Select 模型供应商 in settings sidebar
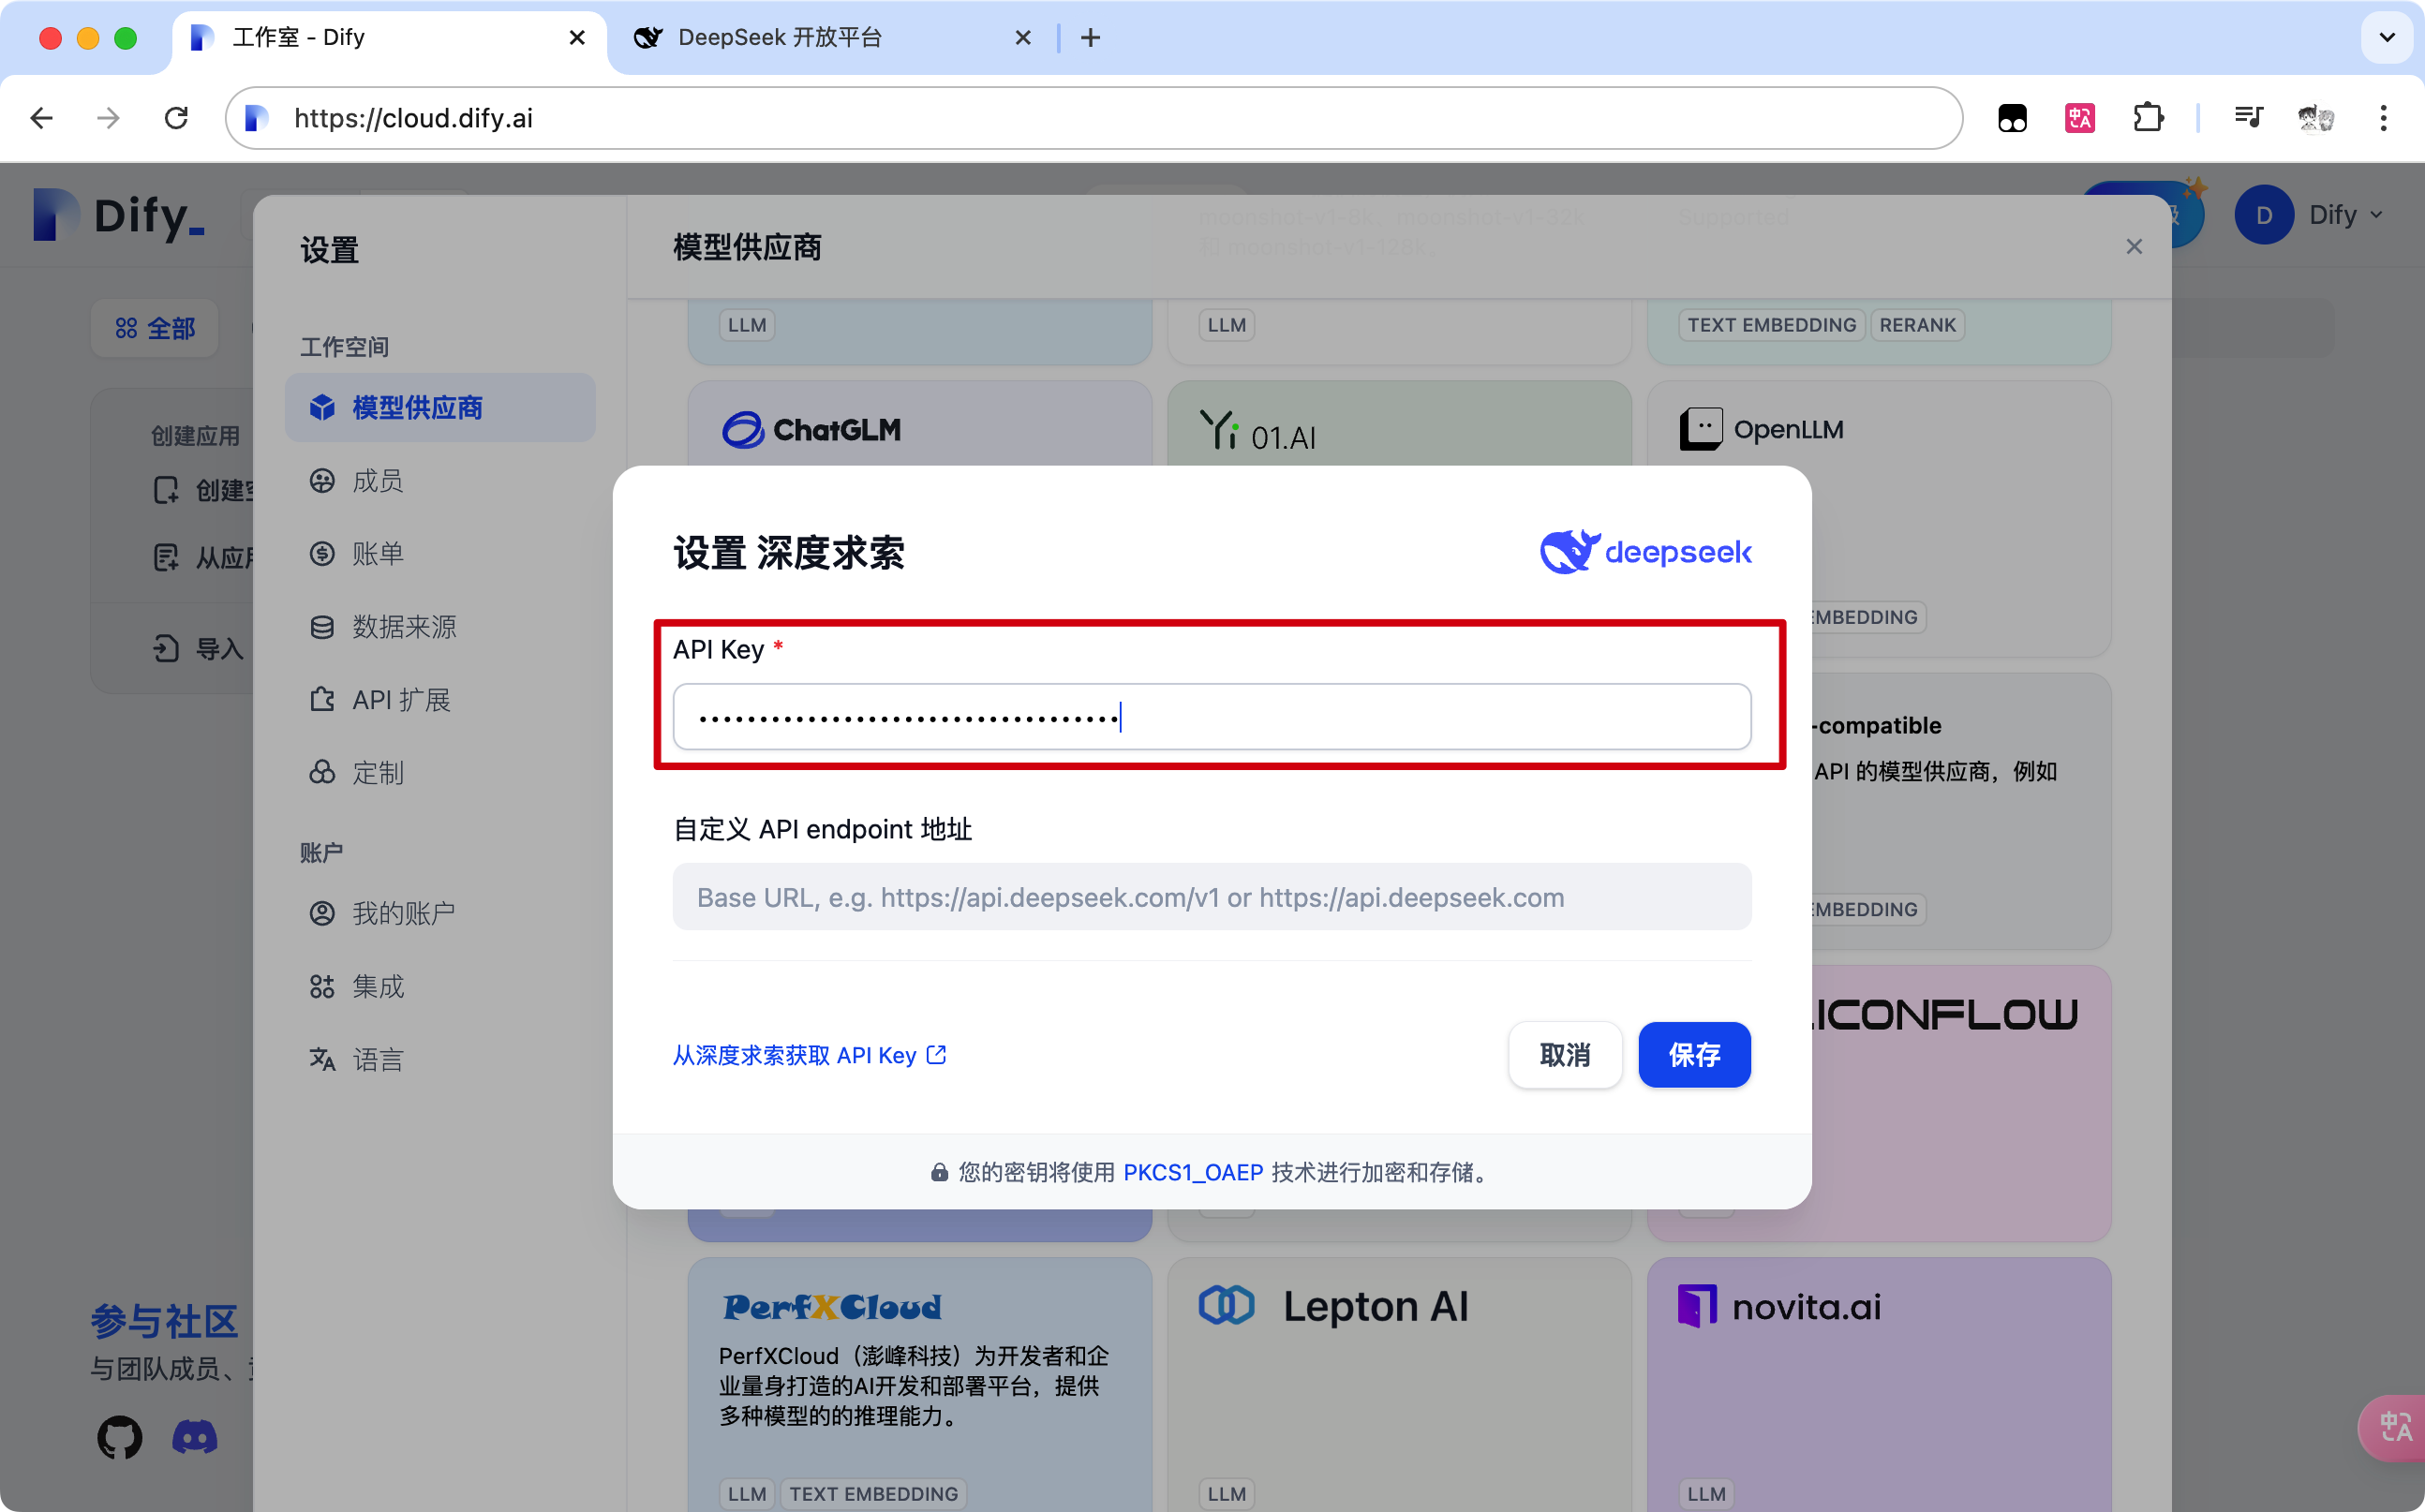The image size is (2425, 1512). pos(440,408)
